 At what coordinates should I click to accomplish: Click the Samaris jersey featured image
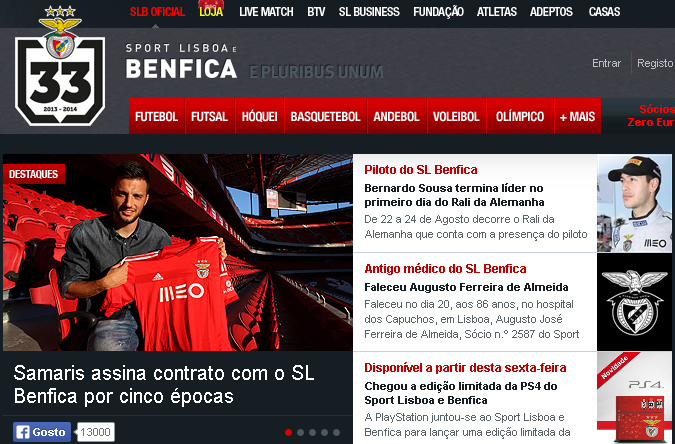[x=178, y=252]
